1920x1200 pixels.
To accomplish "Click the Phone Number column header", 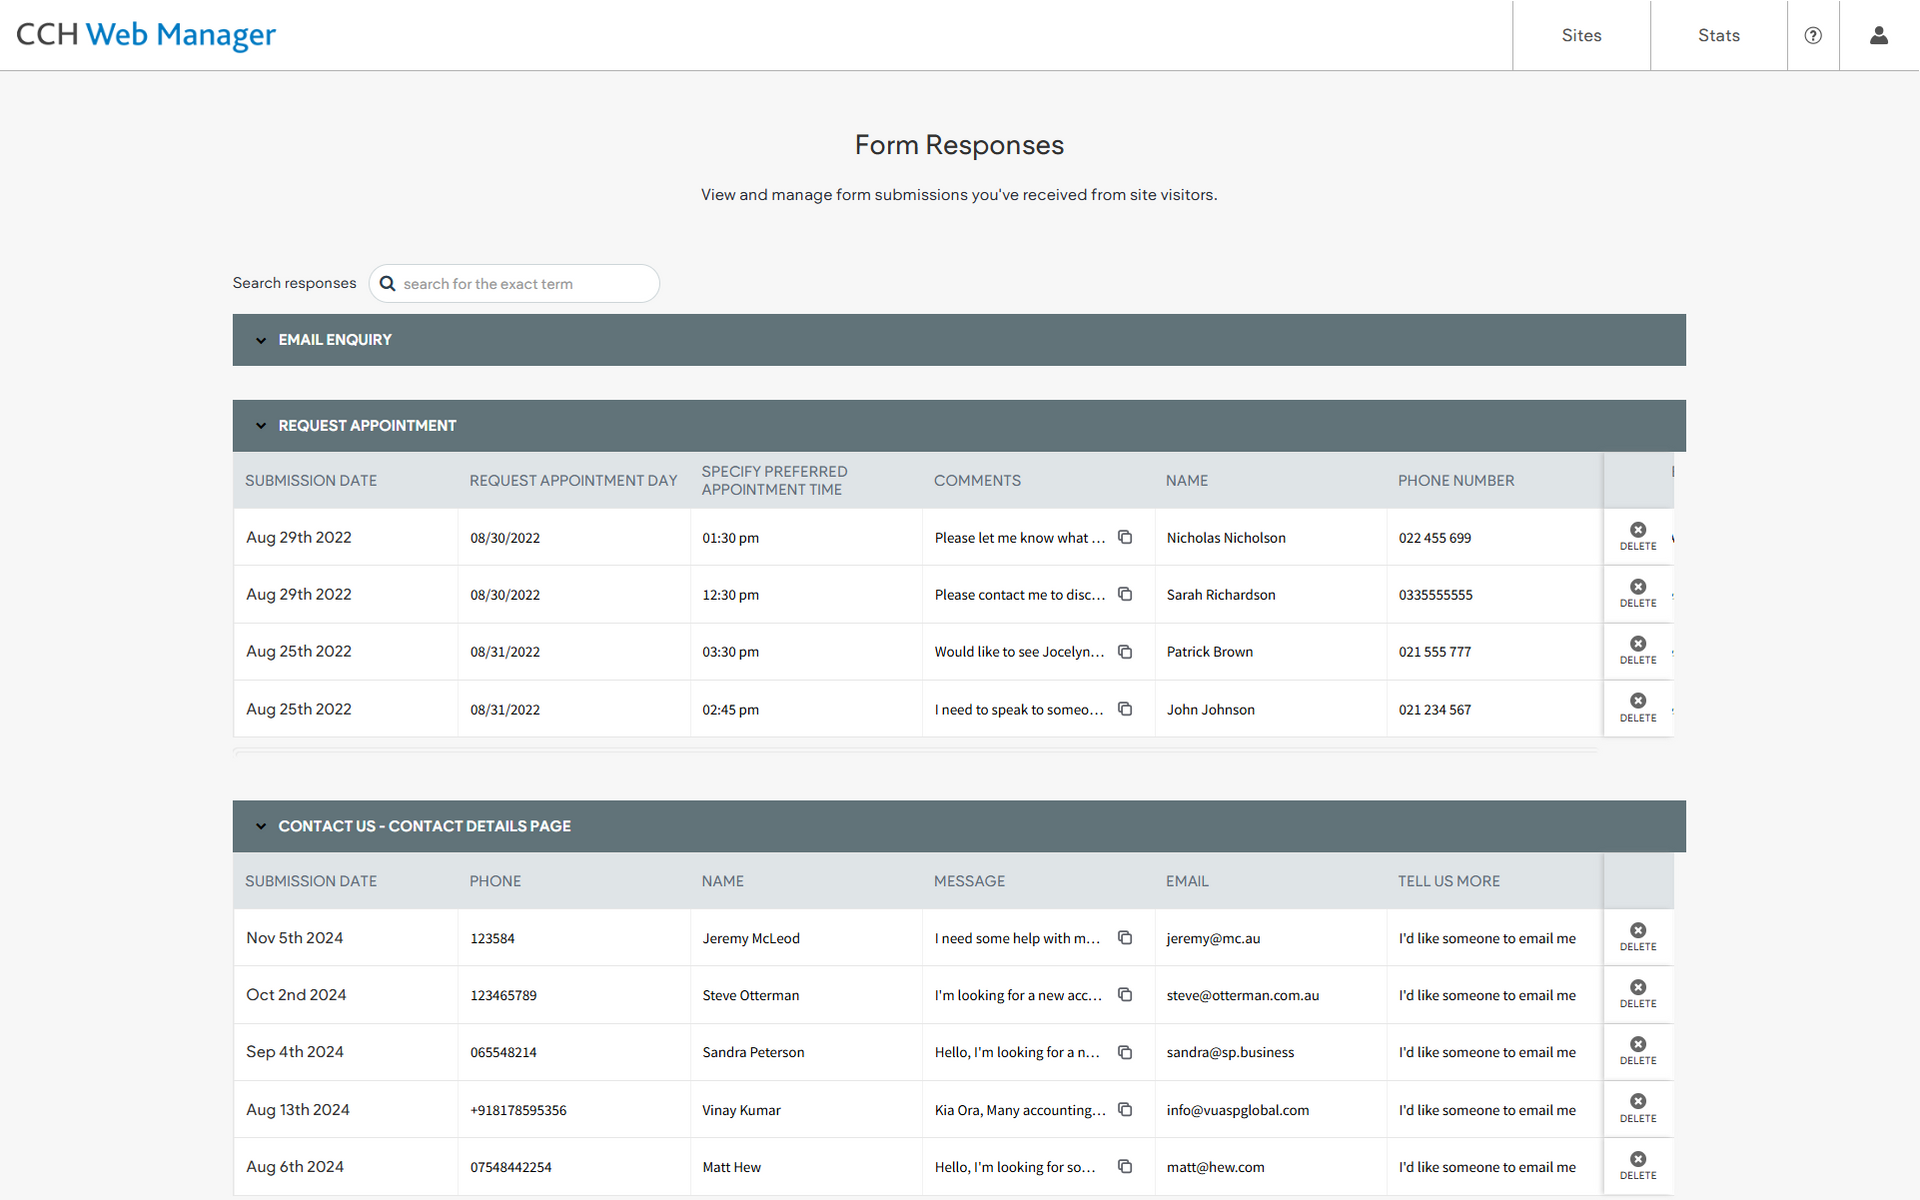I will [1456, 481].
